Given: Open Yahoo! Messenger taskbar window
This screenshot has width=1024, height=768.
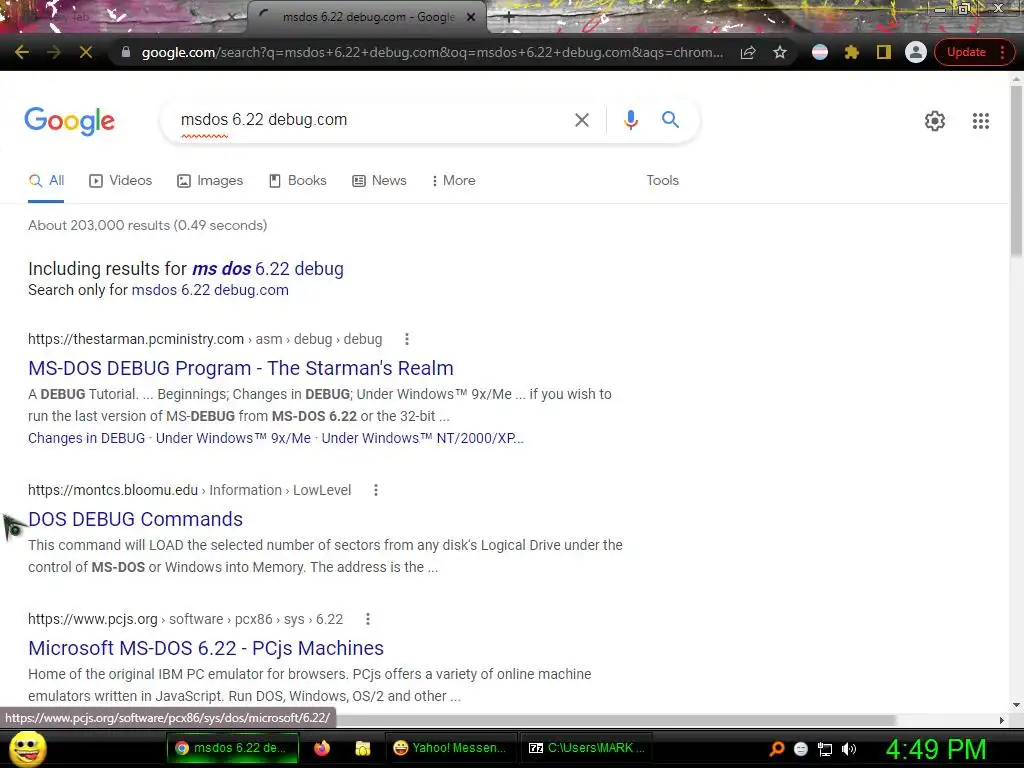Looking at the screenshot, I should [x=451, y=748].
